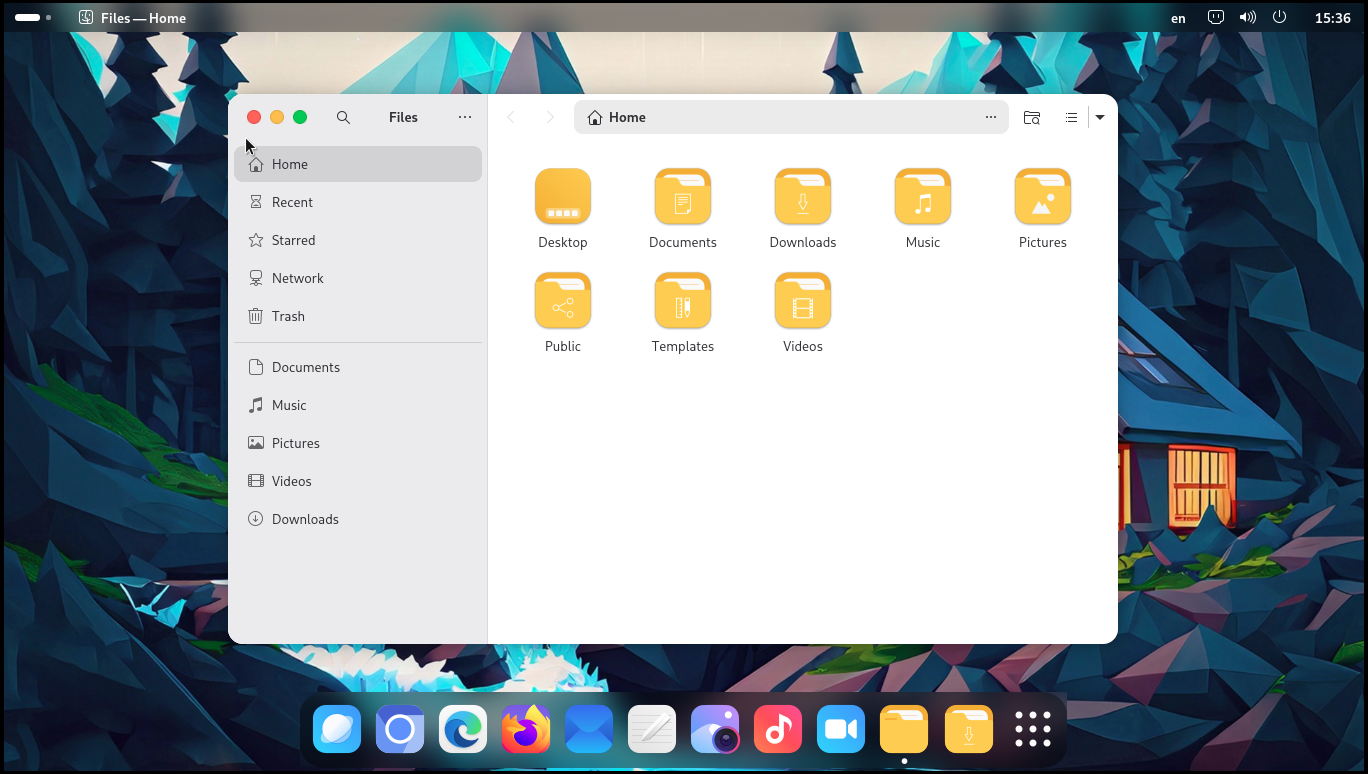Select Home in the sidebar

pos(358,164)
